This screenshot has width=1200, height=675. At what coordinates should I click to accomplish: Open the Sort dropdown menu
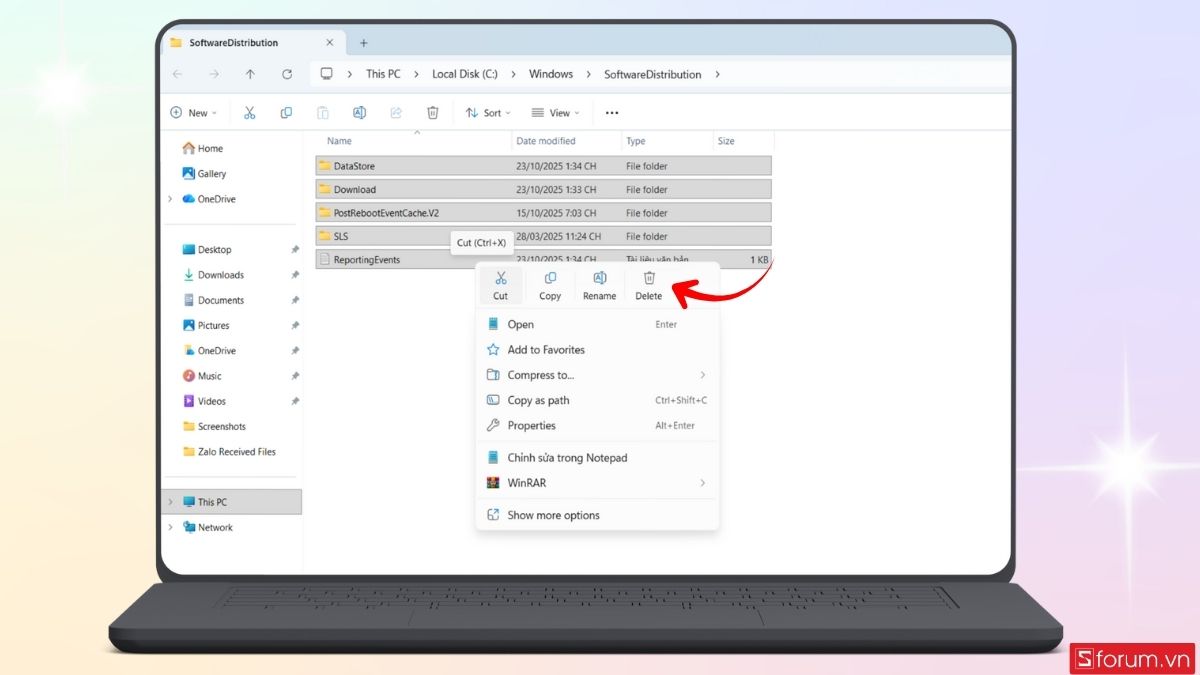pyautogui.click(x=488, y=113)
